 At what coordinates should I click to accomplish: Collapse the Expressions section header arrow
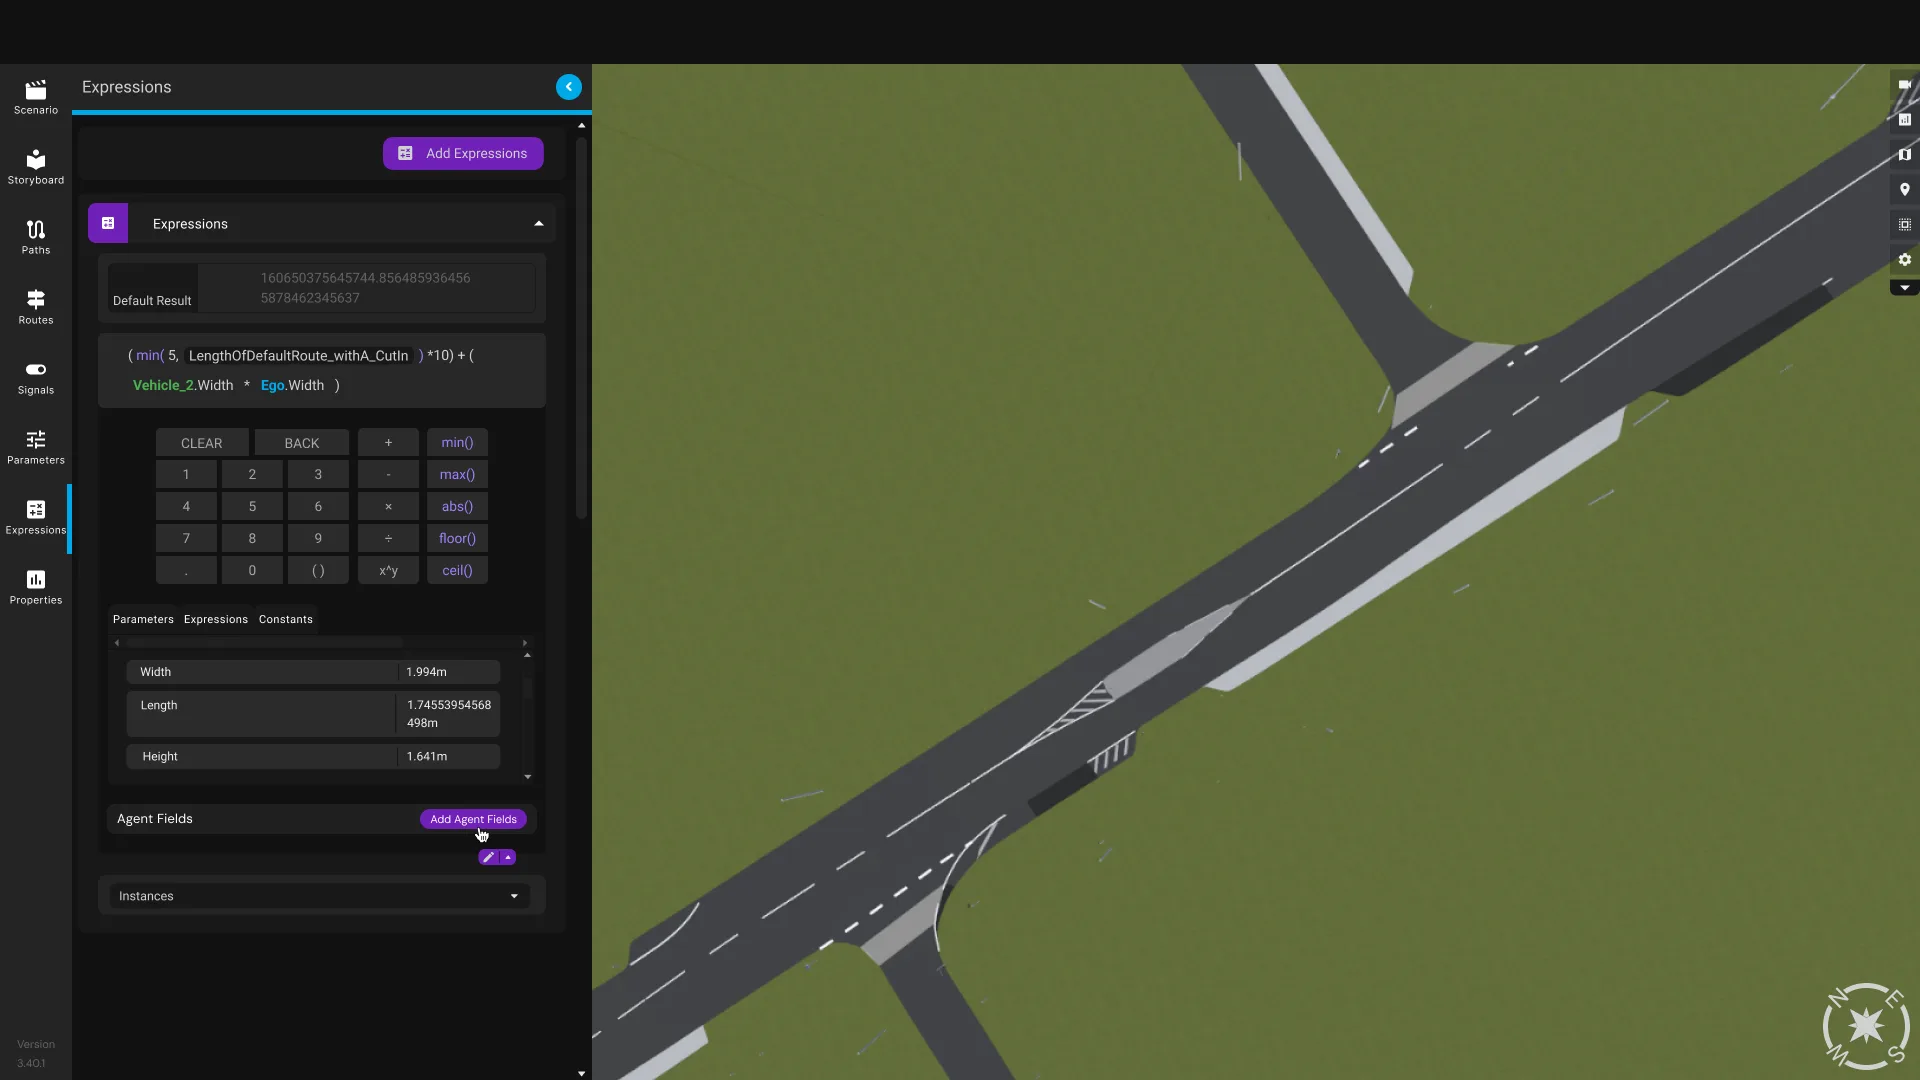539,224
